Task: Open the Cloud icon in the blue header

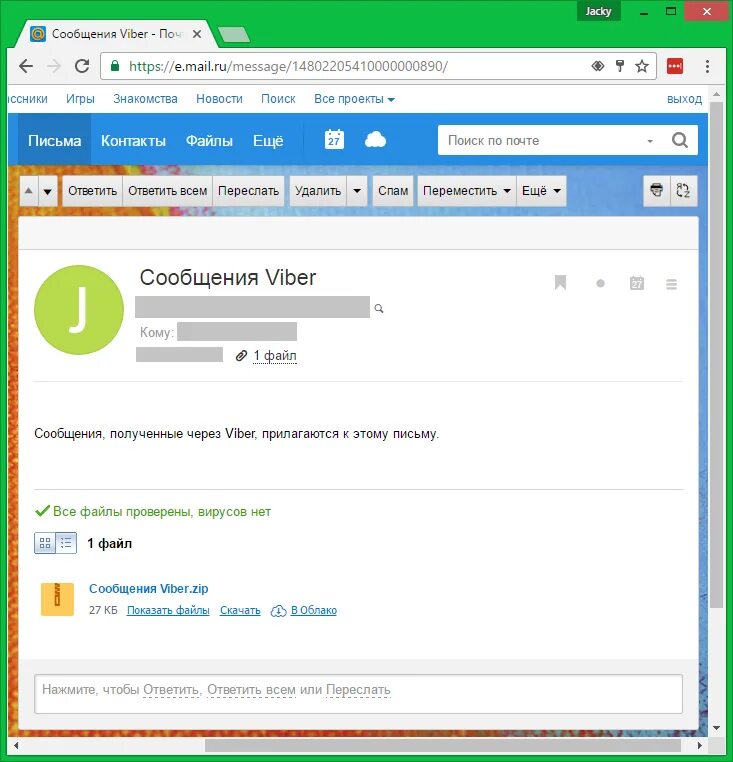Action: coord(375,140)
